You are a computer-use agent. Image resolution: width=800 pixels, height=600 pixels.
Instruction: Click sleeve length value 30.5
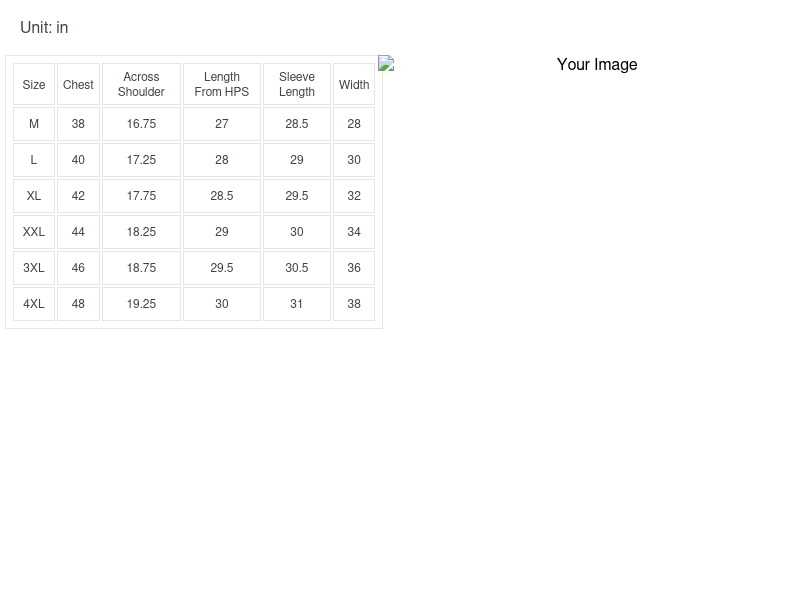tap(297, 268)
